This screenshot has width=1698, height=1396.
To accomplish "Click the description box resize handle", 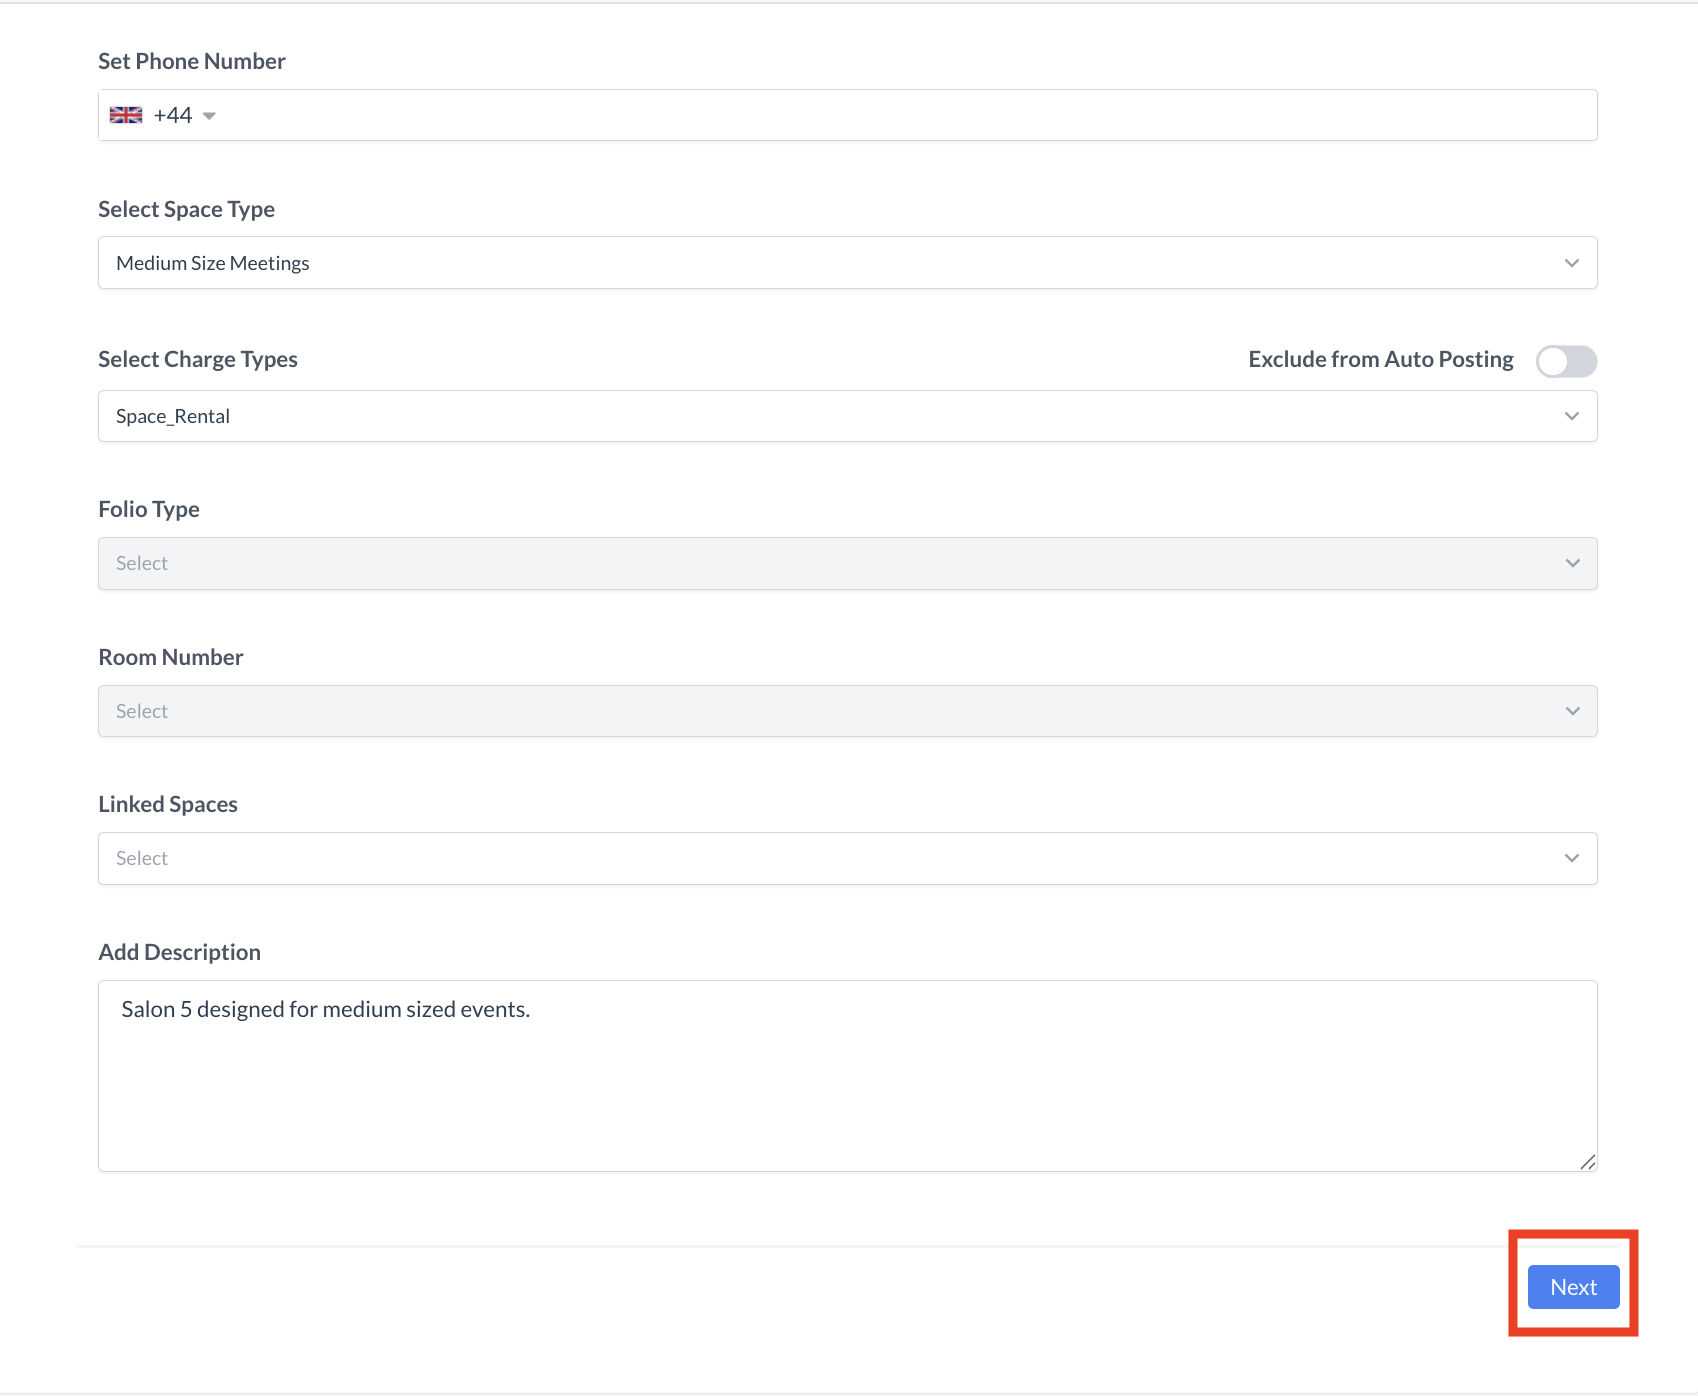I will pos(1587,1161).
